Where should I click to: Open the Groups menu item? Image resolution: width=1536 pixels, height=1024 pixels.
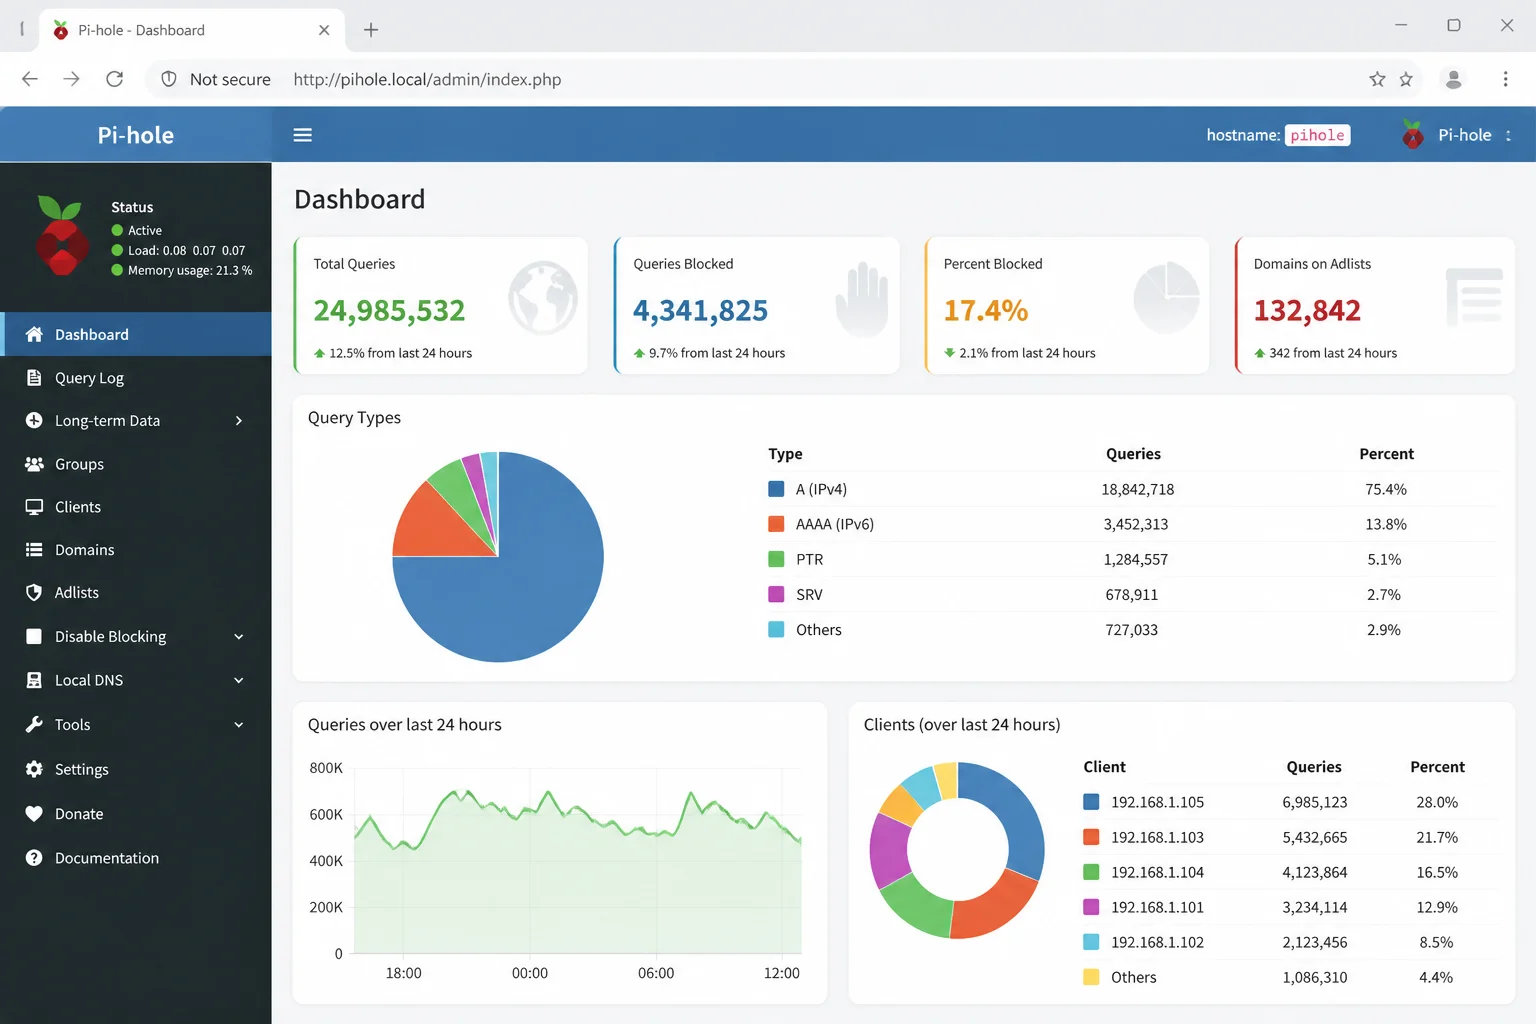pyautogui.click(x=136, y=464)
